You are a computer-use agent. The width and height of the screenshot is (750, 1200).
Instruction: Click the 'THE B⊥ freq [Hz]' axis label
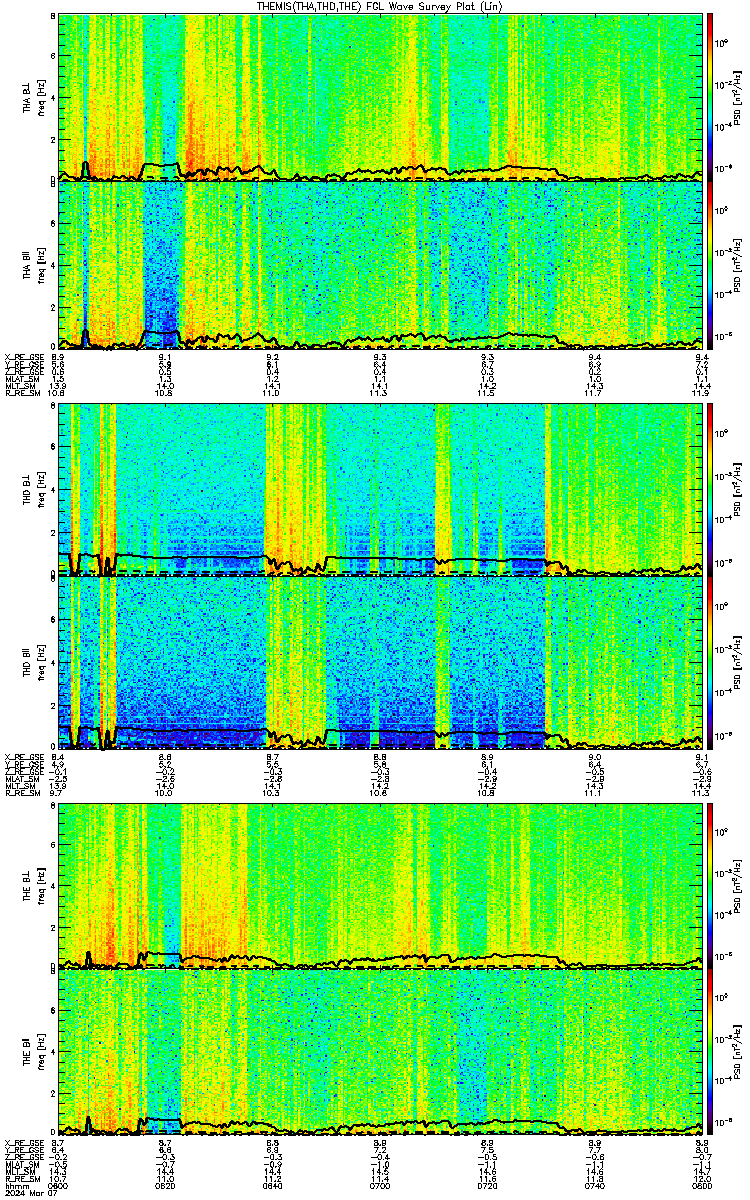coord(32,884)
